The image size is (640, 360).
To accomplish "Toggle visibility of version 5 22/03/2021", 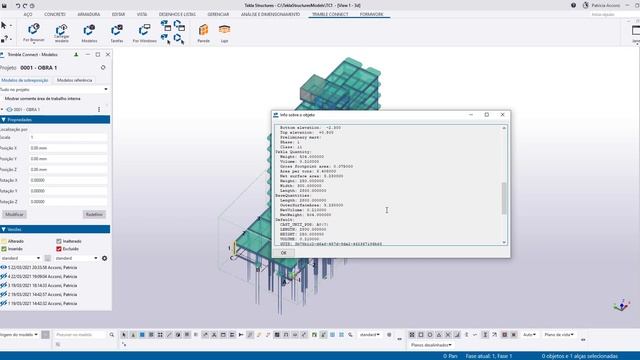I will click(4, 267).
